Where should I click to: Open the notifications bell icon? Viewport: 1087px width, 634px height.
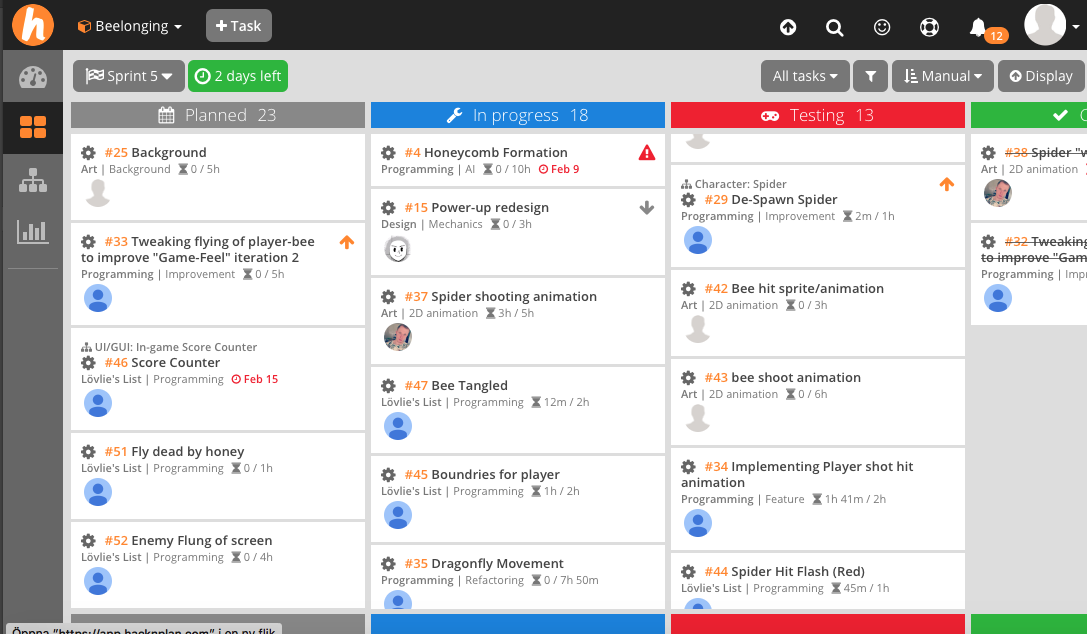(x=978, y=27)
